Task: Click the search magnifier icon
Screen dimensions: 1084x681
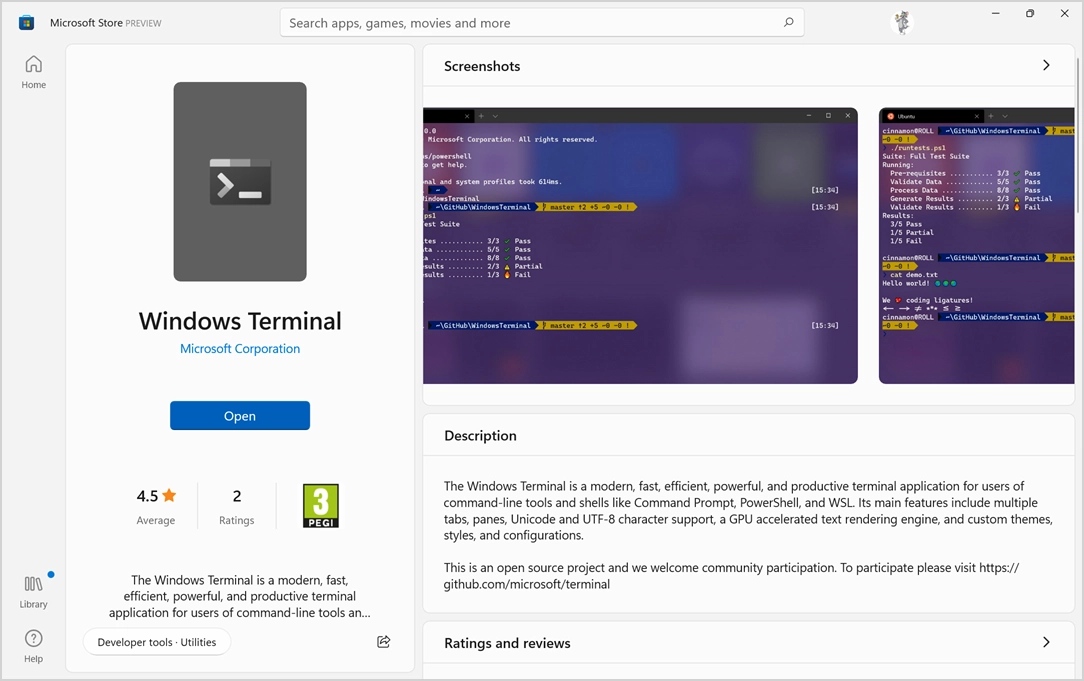Action: [788, 23]
